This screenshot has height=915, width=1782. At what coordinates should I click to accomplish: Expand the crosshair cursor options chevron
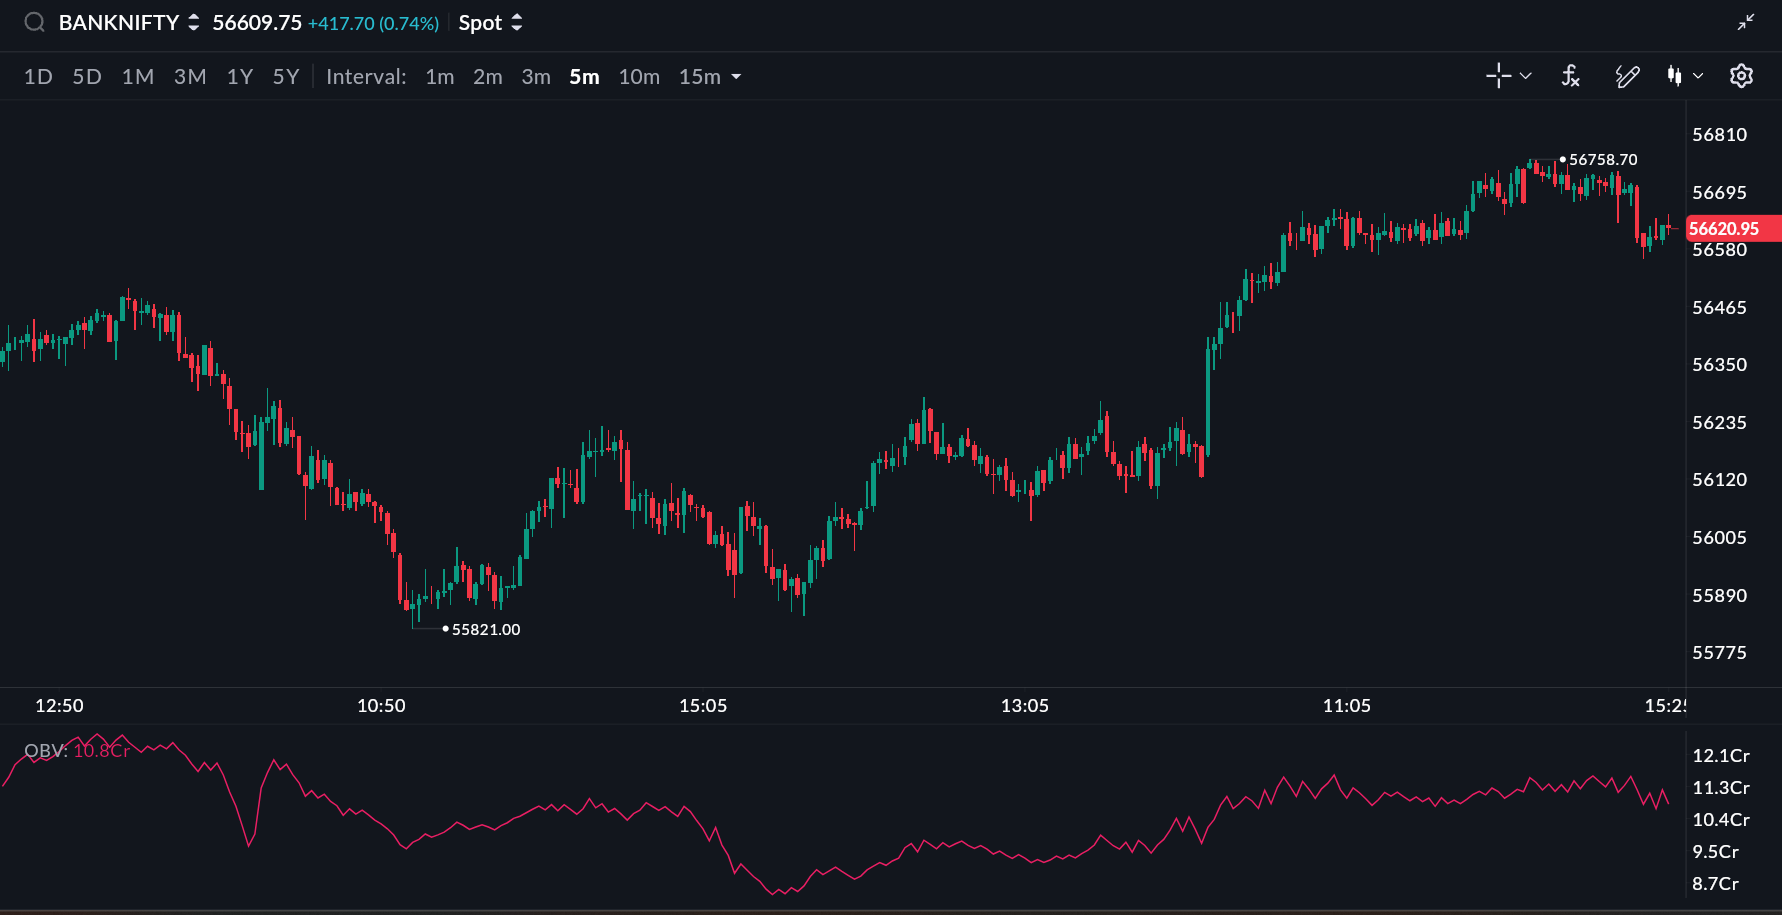pyautogui.click(x=1526, y=76)
